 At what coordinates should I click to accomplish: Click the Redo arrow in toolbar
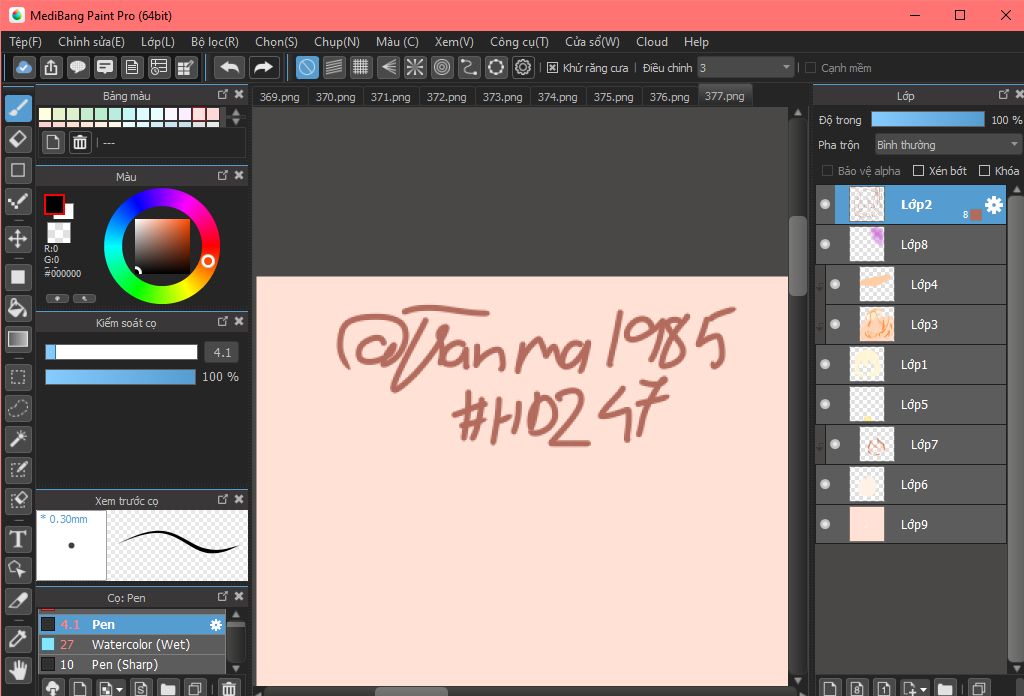tap(263, 67)
